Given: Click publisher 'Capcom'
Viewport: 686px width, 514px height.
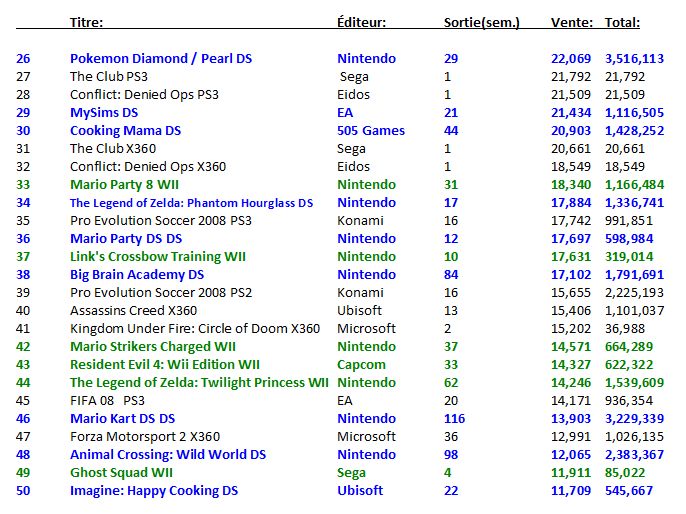Looking at the screenshot, I should (x=361, y=365).
